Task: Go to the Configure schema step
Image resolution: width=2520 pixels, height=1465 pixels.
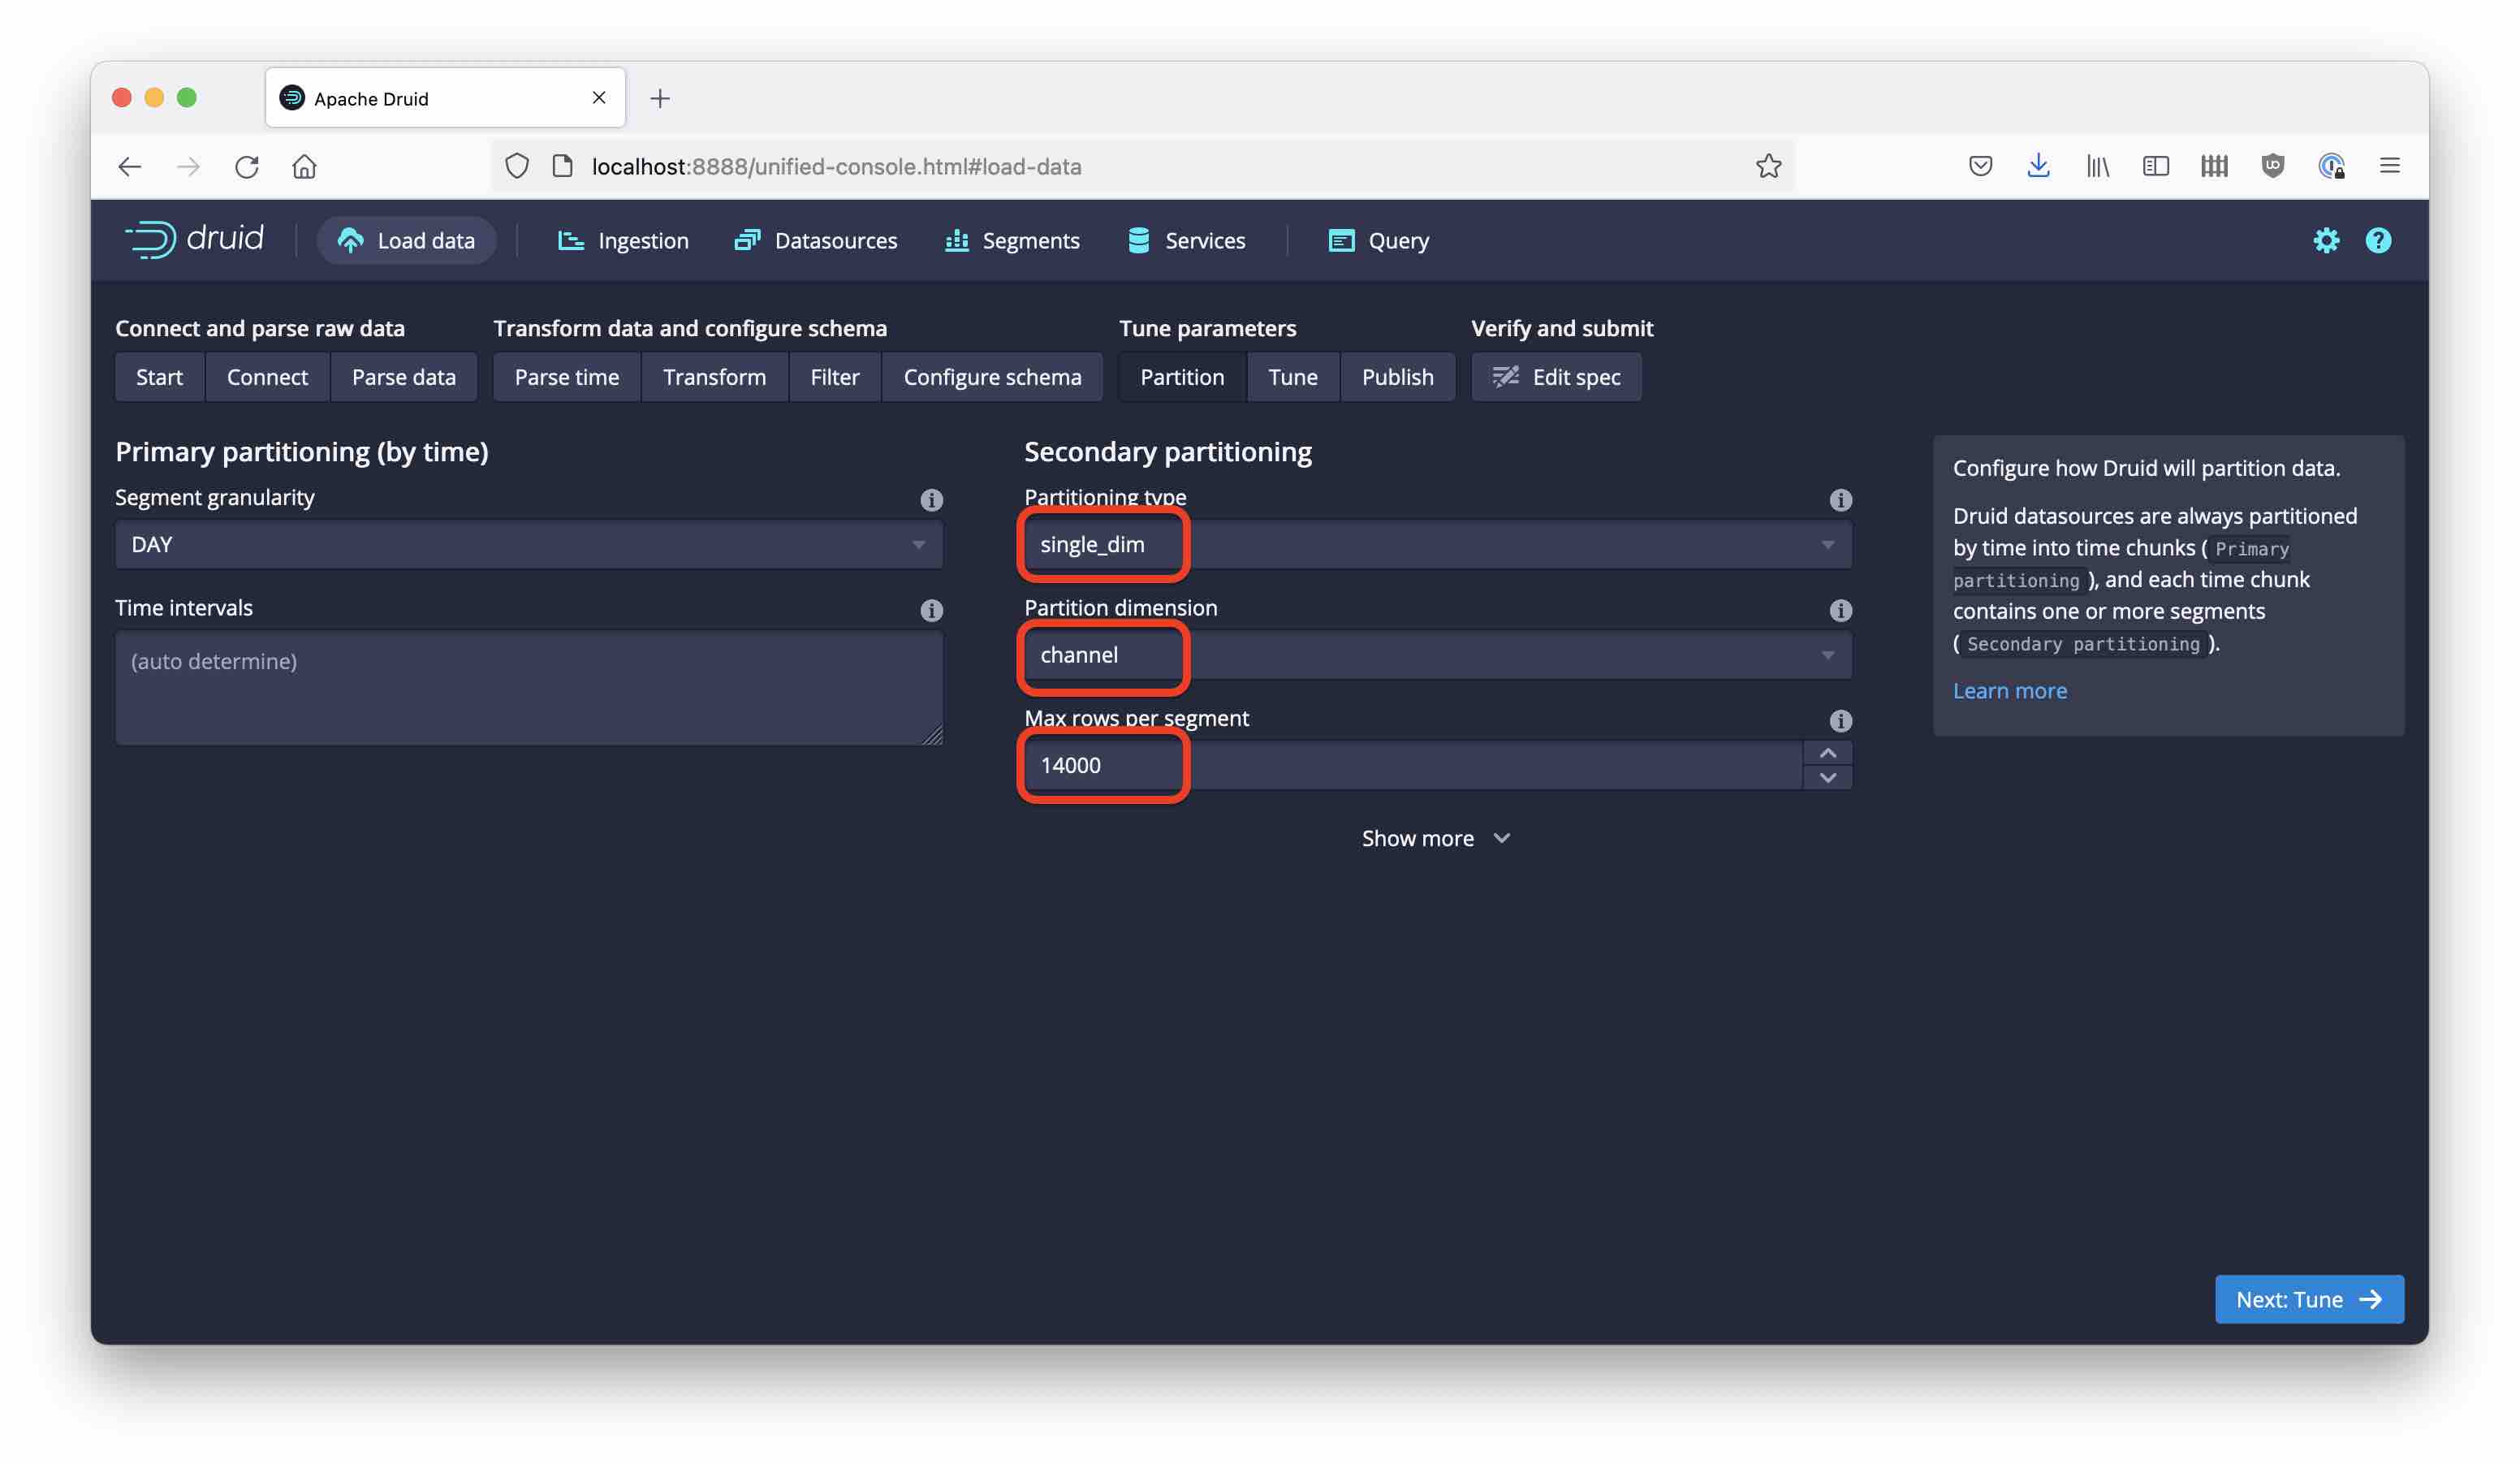Action: 993,377
